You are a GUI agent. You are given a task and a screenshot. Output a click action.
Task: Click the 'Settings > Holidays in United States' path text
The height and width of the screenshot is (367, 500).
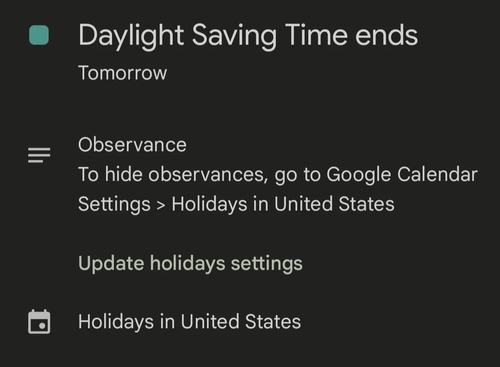(x=236, y=204)
